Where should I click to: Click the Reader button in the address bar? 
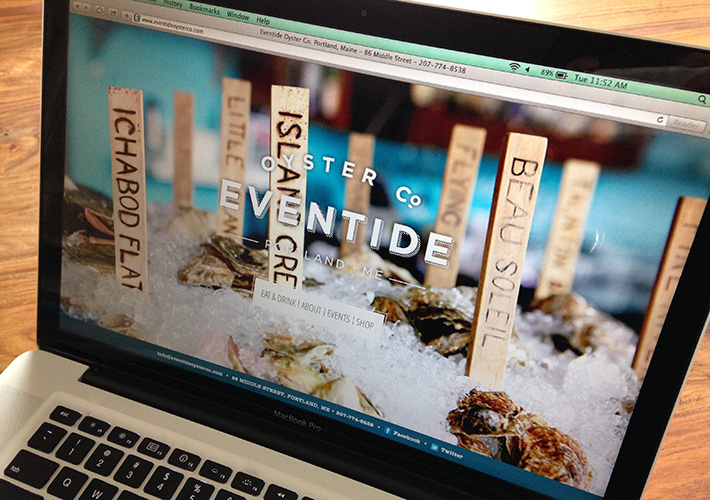(685, 124)
